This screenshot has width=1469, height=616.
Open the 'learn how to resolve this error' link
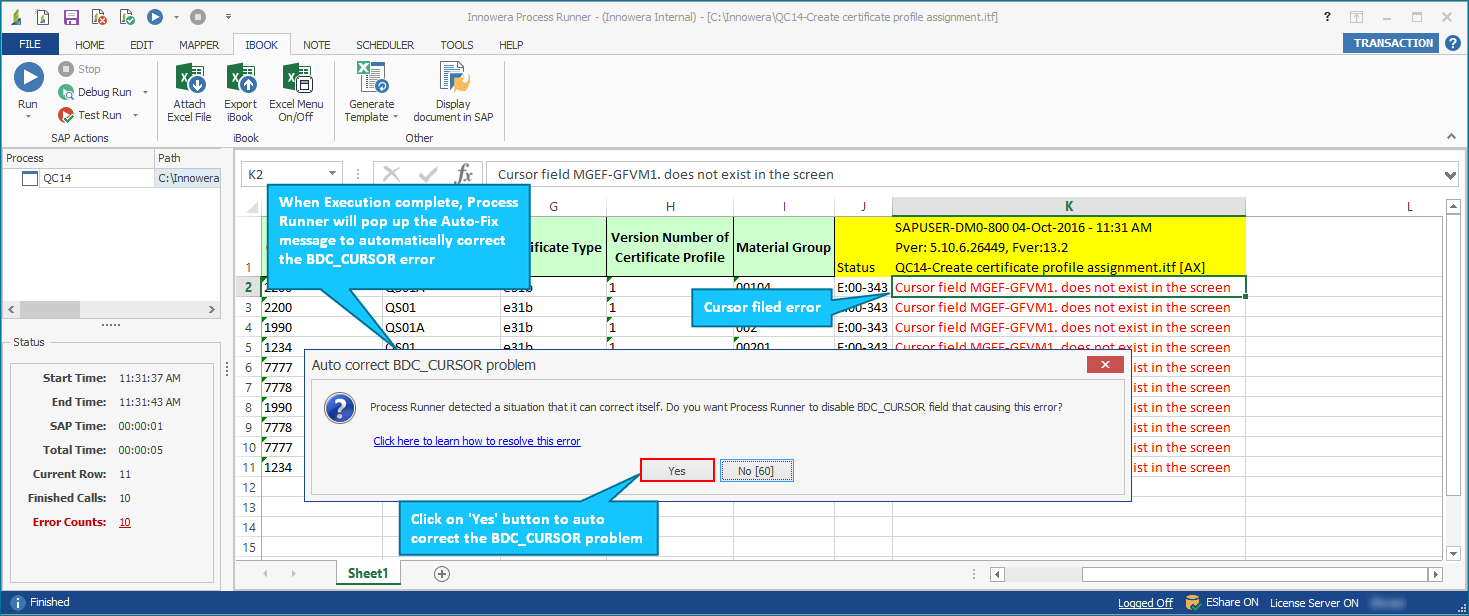[476, 441]
